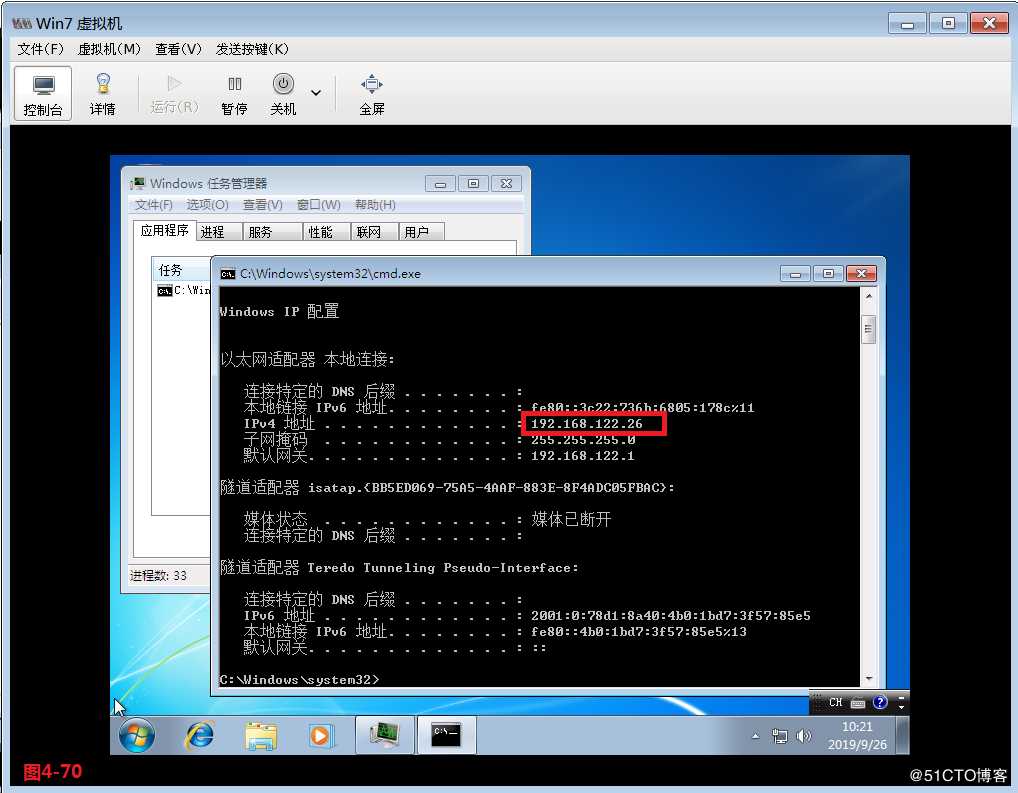Open the 发送按键(K) menu
1018x793 pixels.
pyautogui.click(x=252, y=49)
